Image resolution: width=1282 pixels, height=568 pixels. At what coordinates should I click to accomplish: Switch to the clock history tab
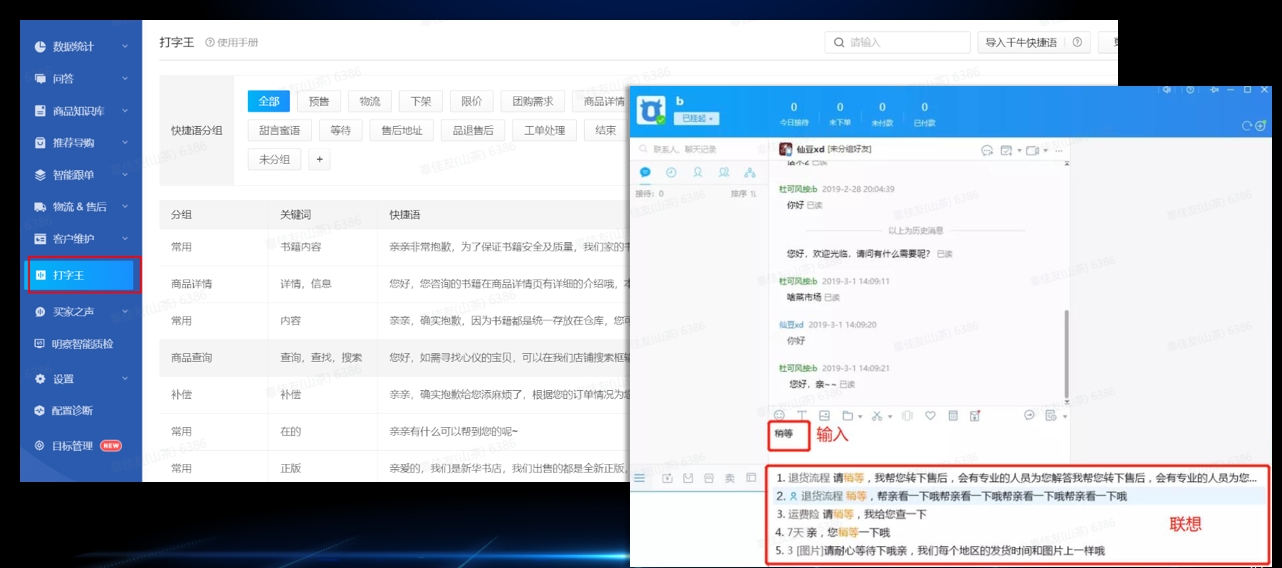[x=671, y=172]
